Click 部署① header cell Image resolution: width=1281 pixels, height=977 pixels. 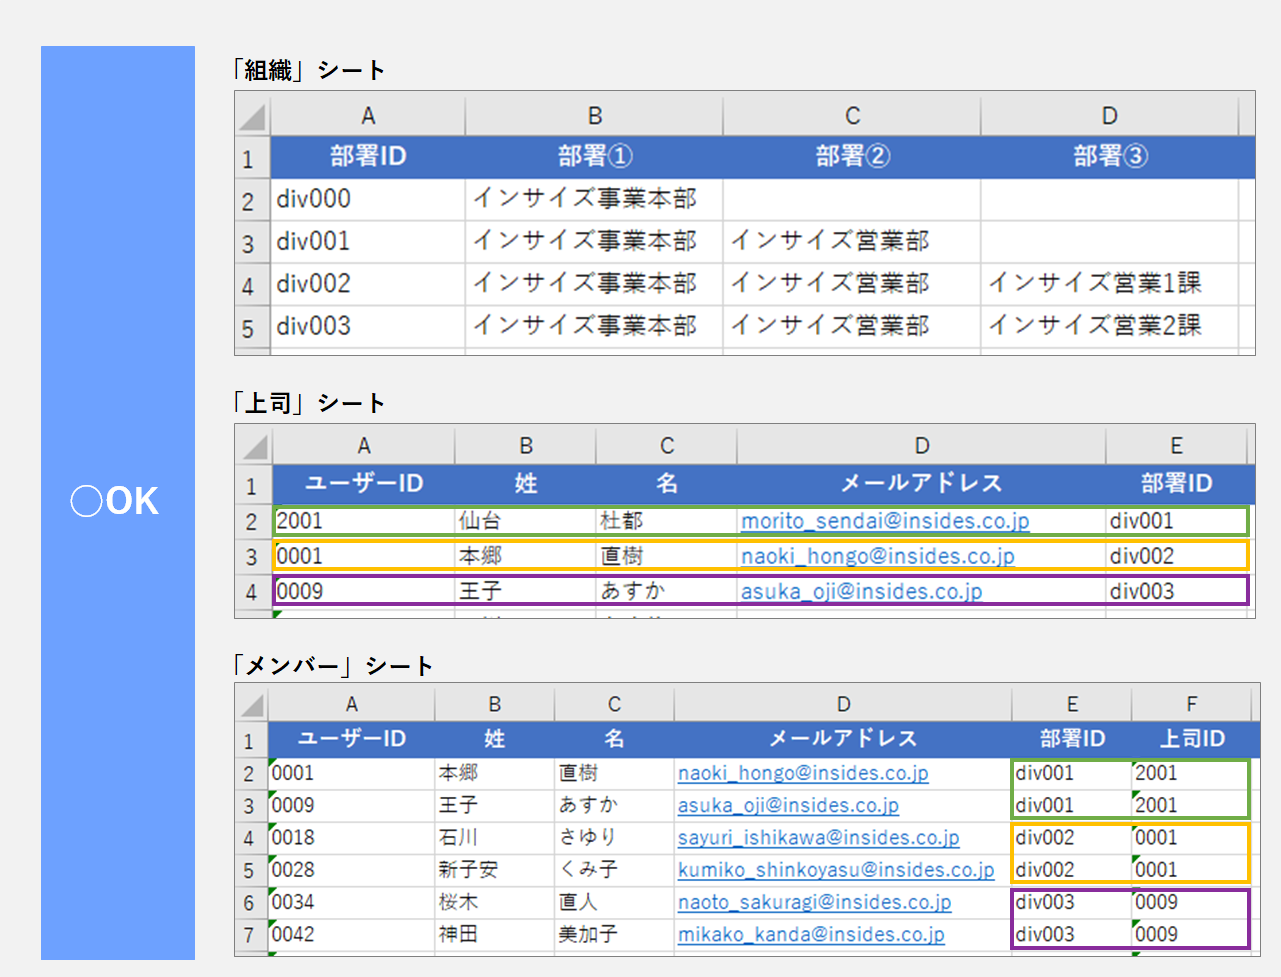[x=594, y=157]
